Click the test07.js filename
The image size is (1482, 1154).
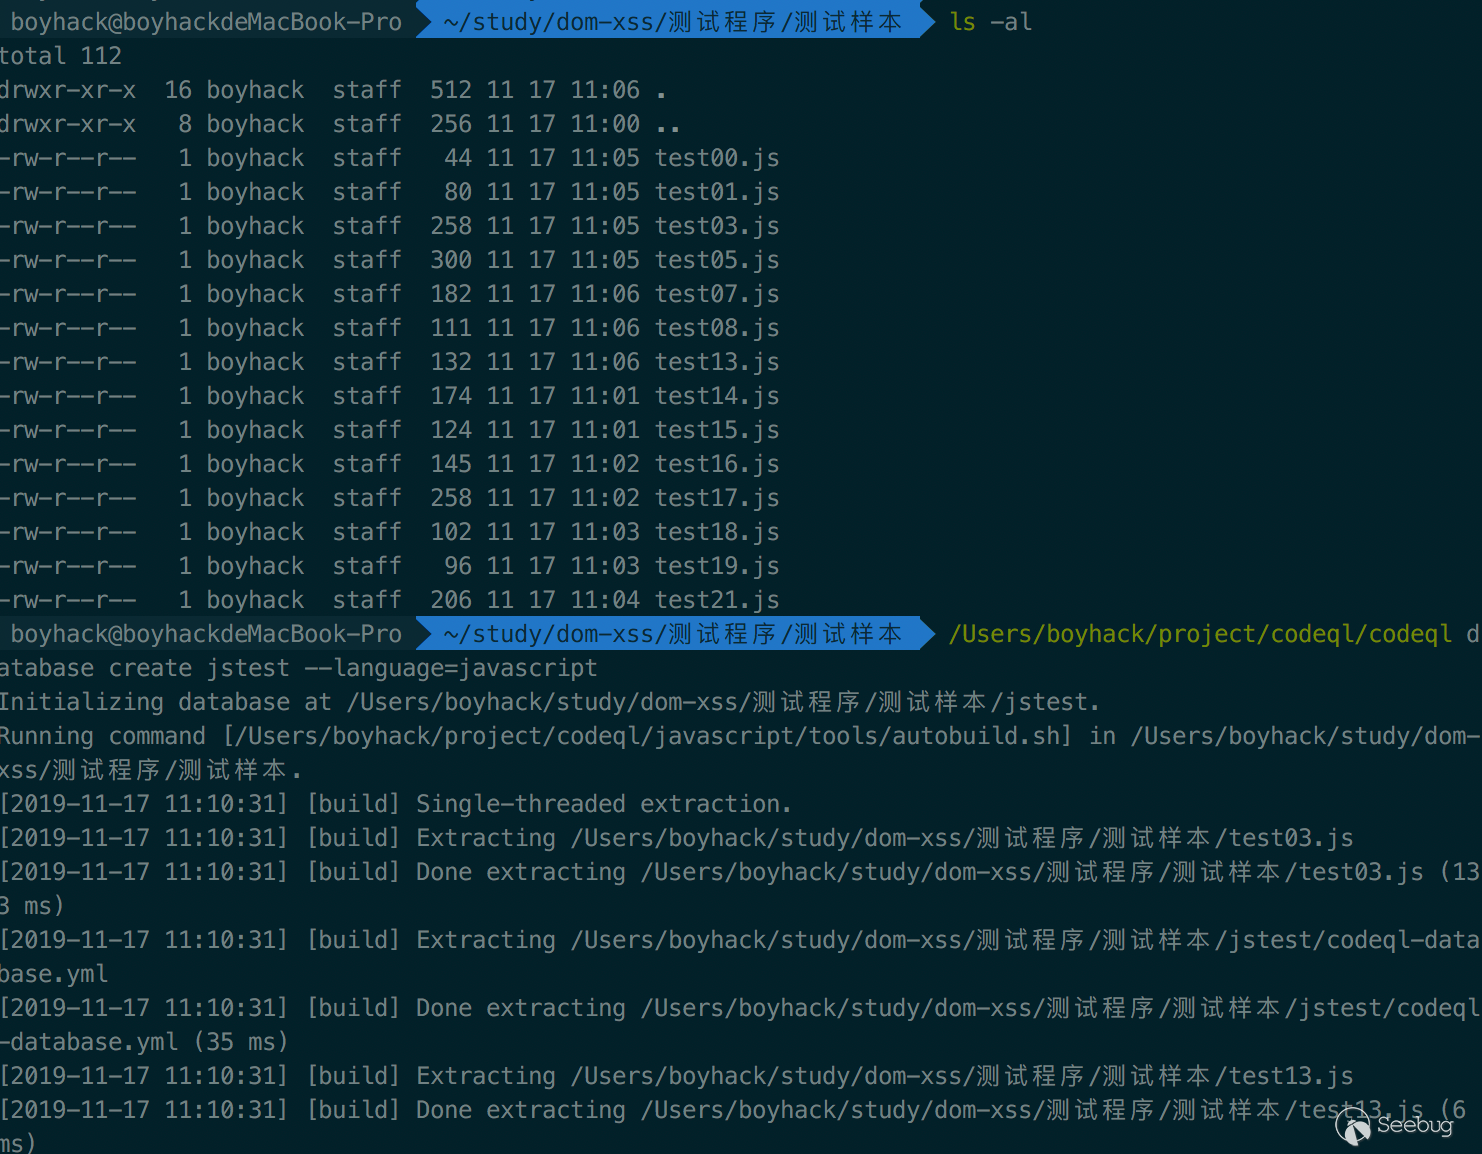tap(717, 294)
